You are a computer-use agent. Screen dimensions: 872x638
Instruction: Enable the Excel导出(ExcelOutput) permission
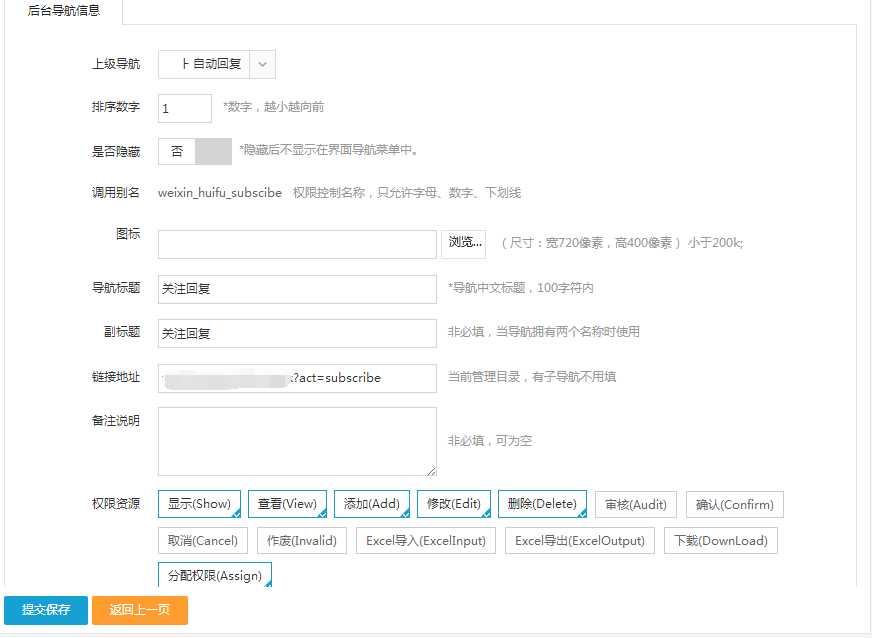pos(579,541)
